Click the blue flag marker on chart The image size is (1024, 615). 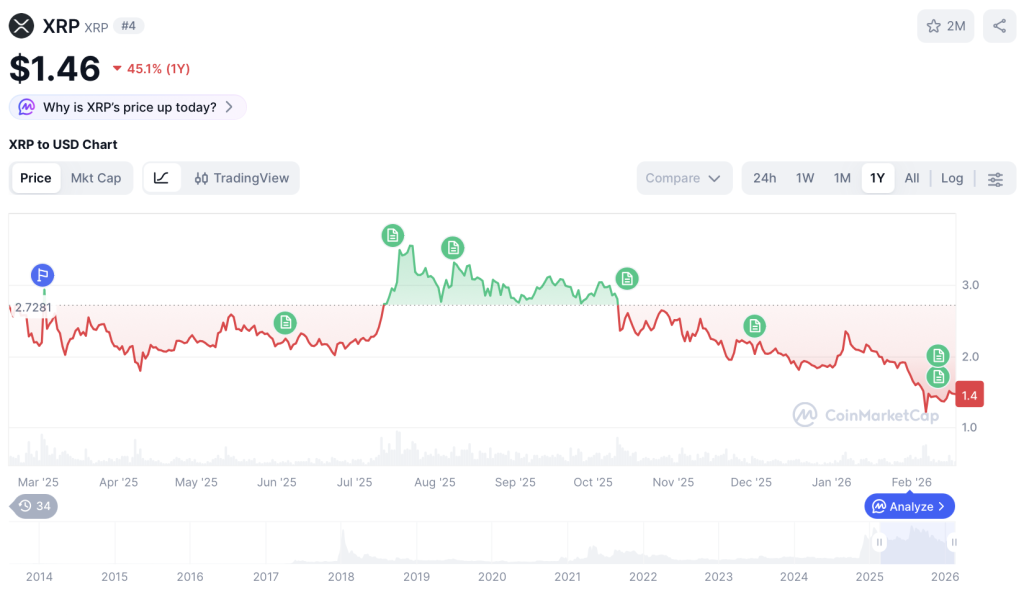[x=42, y=275]
